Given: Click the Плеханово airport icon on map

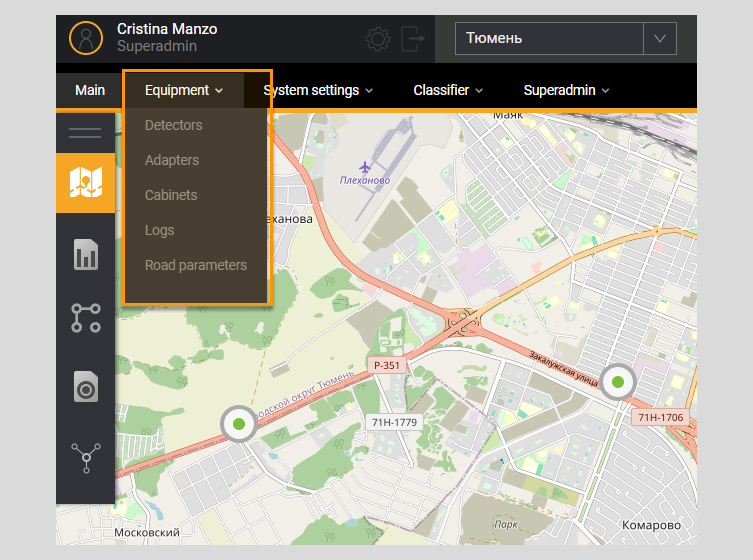Looking at the screenshot, I should 365,167.
